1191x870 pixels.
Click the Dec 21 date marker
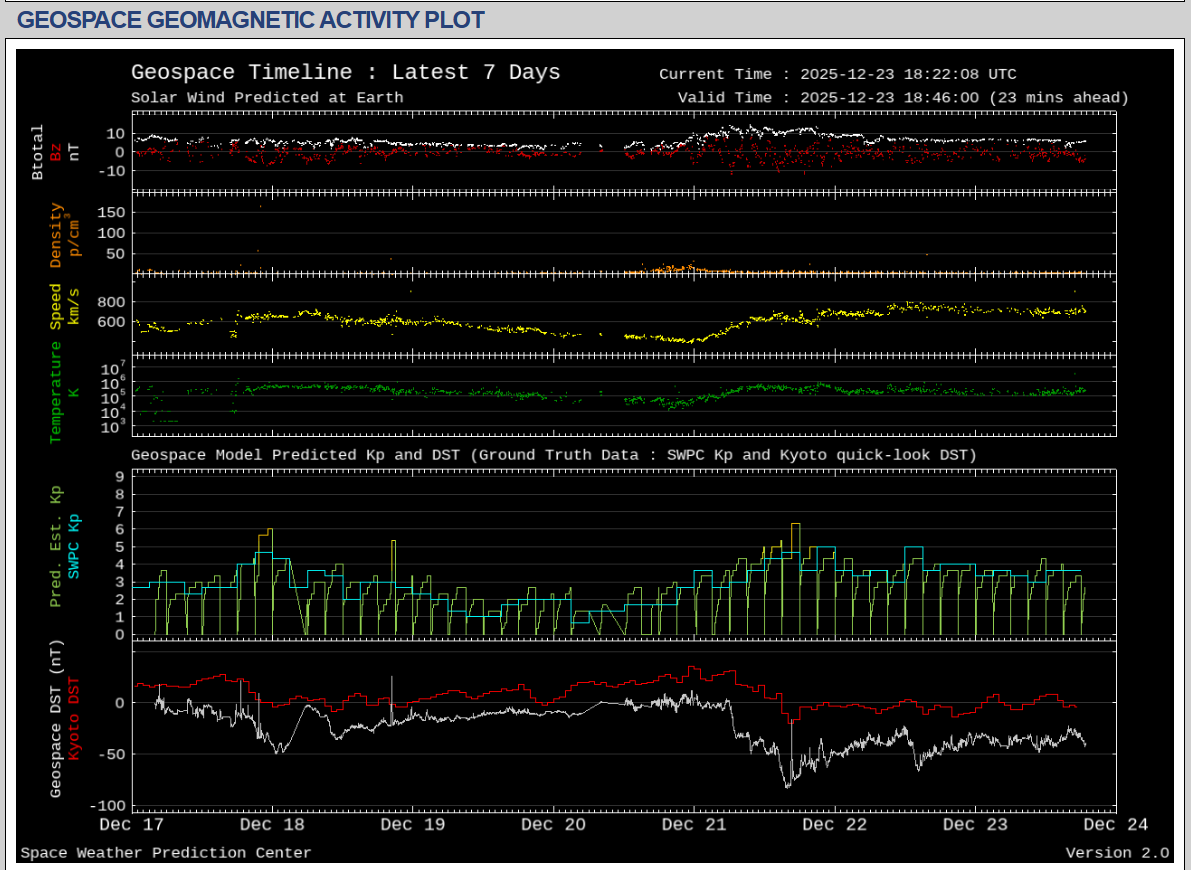[694, 825]
